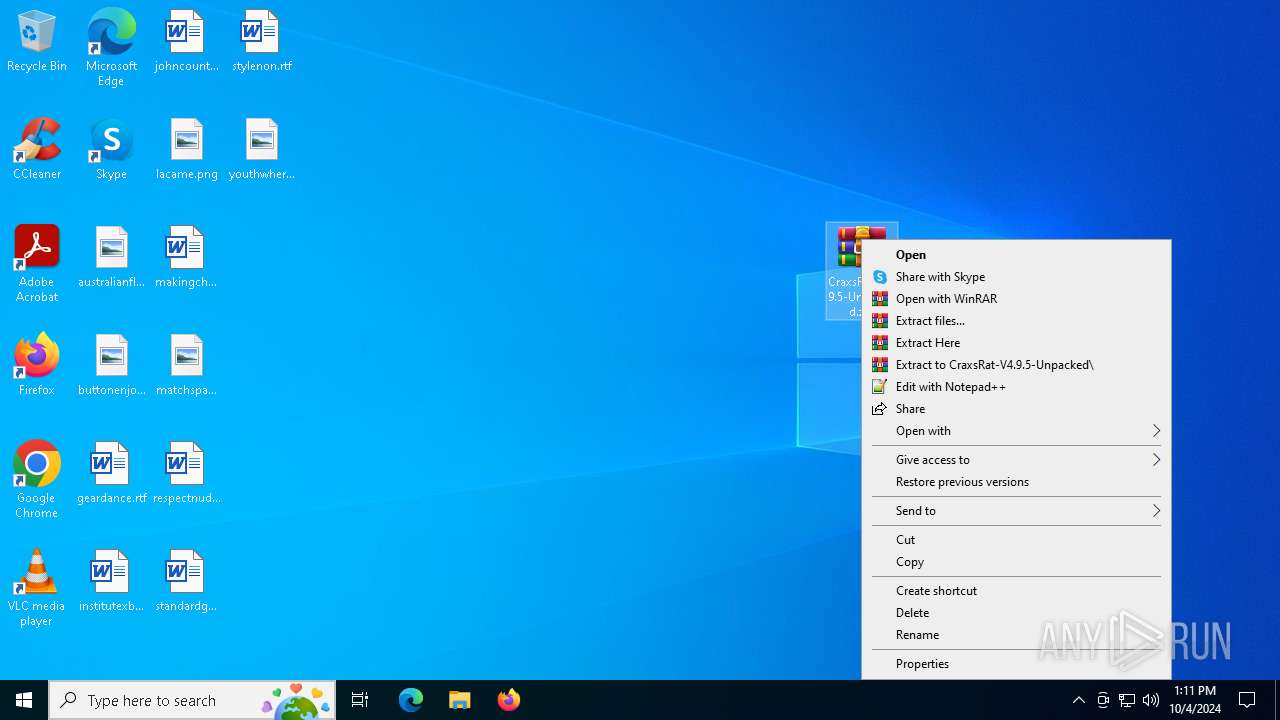
Task: Select the youthwher... image file icon
Action: pyautogui.click(x=261, y=149)
